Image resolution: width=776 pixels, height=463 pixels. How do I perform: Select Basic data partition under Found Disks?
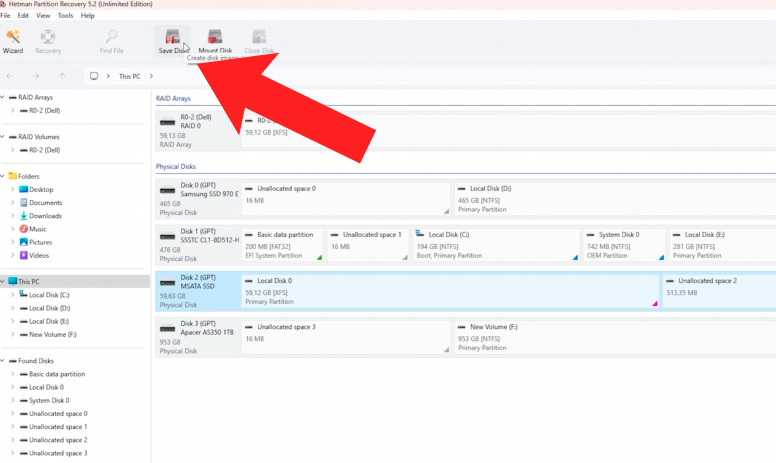pyautogui.click(x=57, y=374)
